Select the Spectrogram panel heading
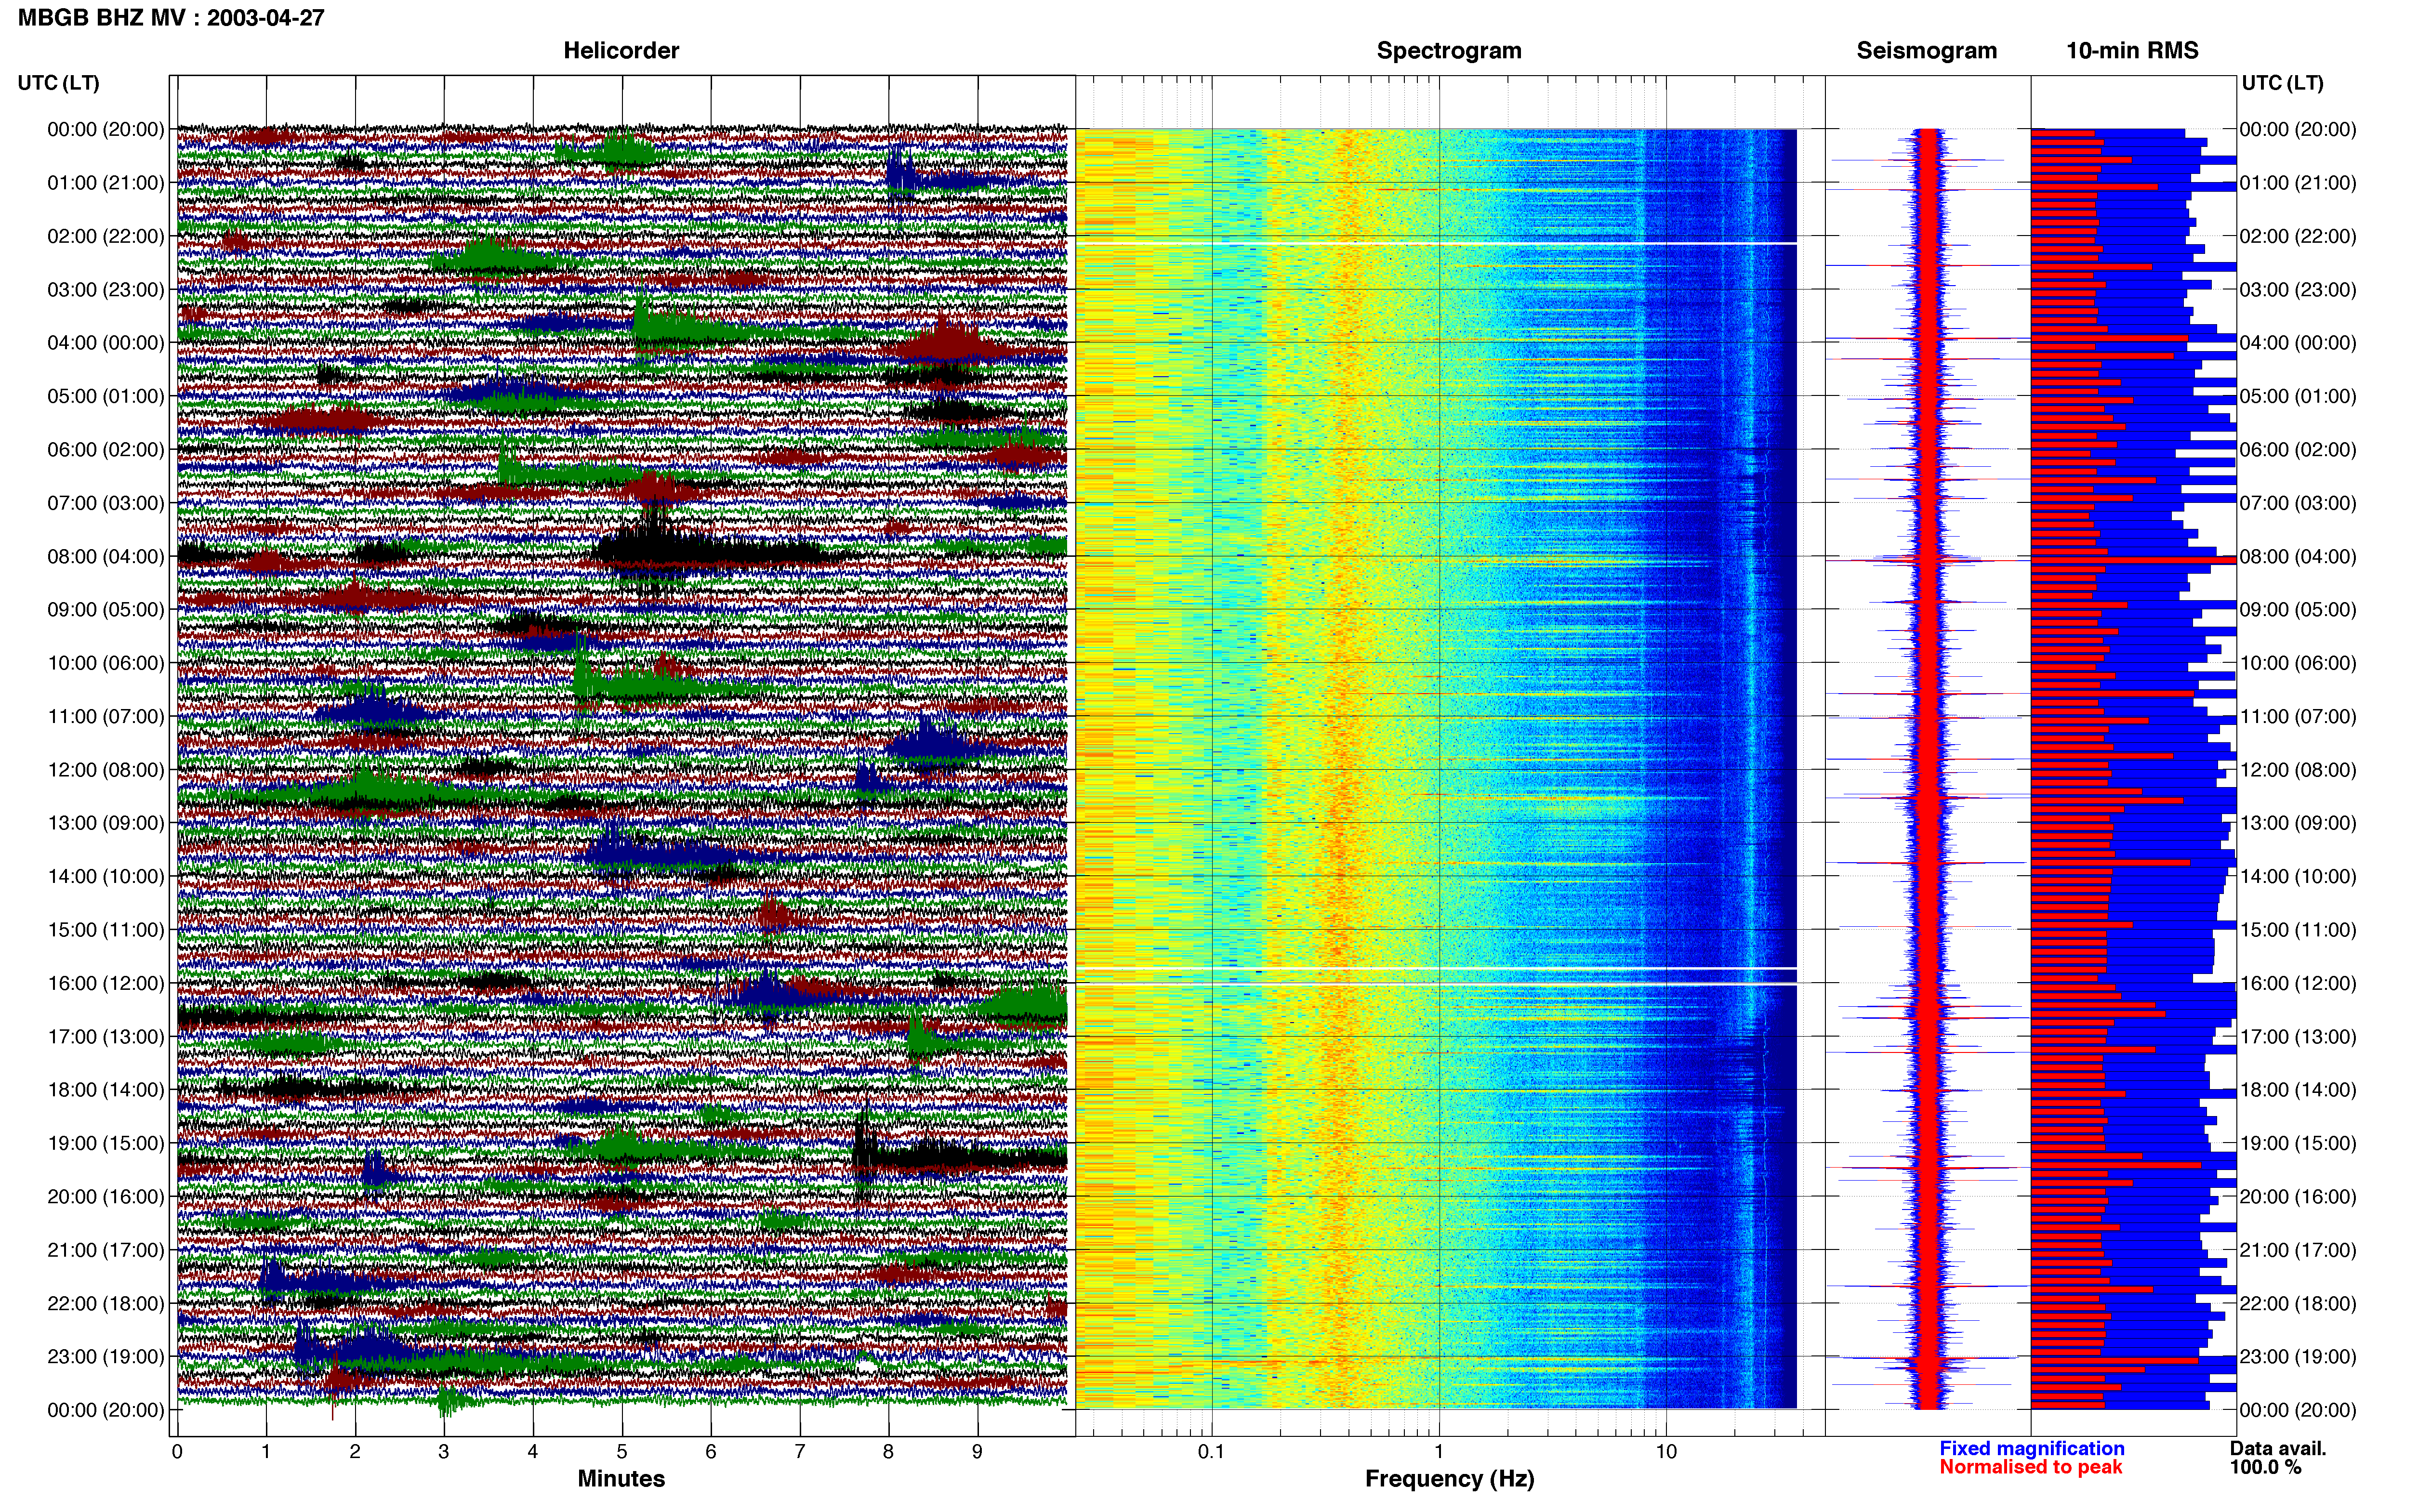Screen dimensions: 2418x1512 (1449, 51)
